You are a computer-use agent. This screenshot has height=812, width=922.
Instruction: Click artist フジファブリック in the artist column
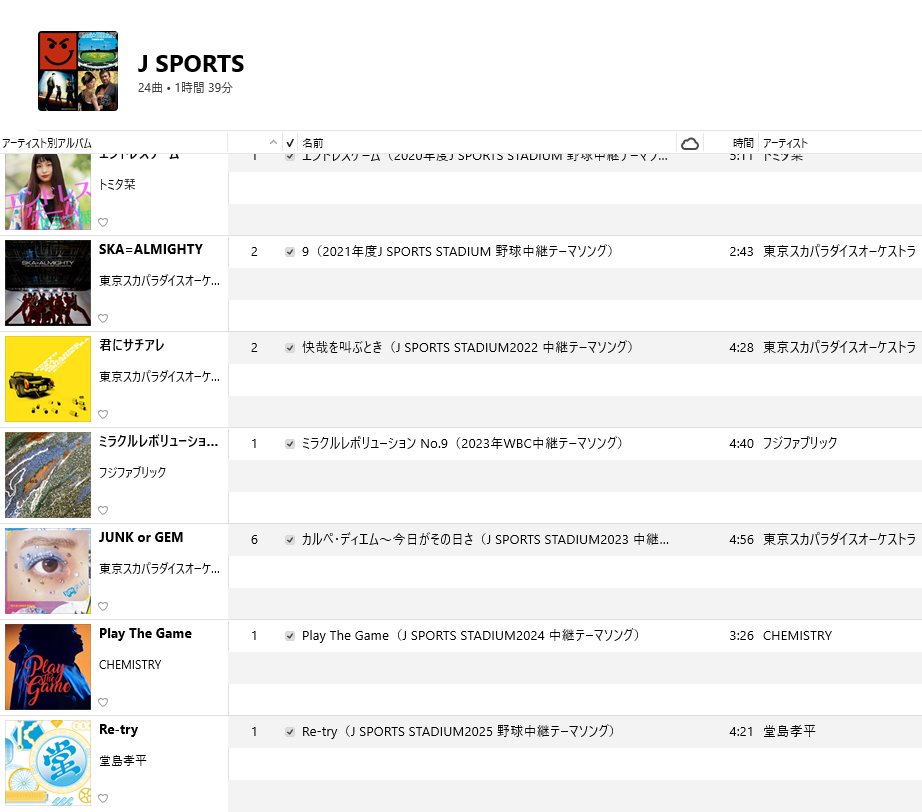800,443
